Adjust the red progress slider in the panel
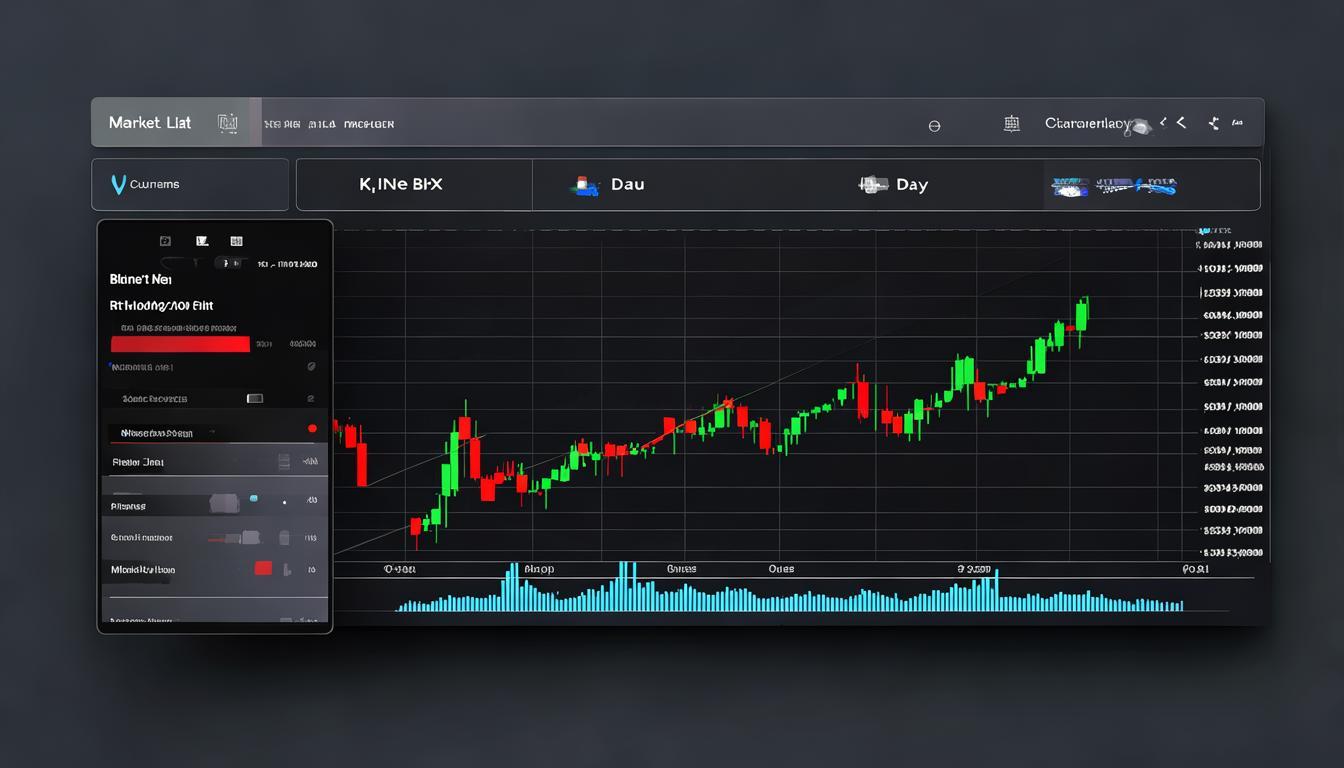1344x768 pixels. point(180,344)
